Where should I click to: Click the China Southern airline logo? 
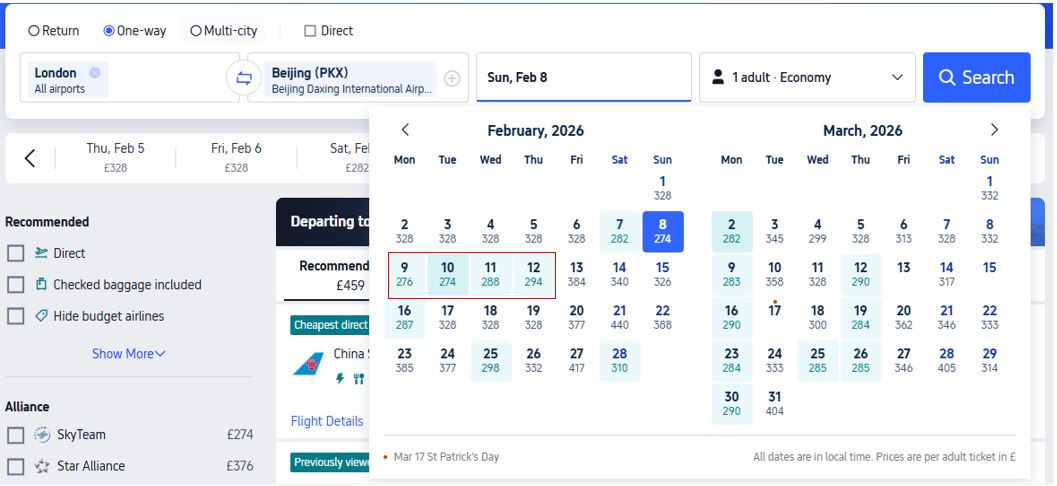(308, 363)
